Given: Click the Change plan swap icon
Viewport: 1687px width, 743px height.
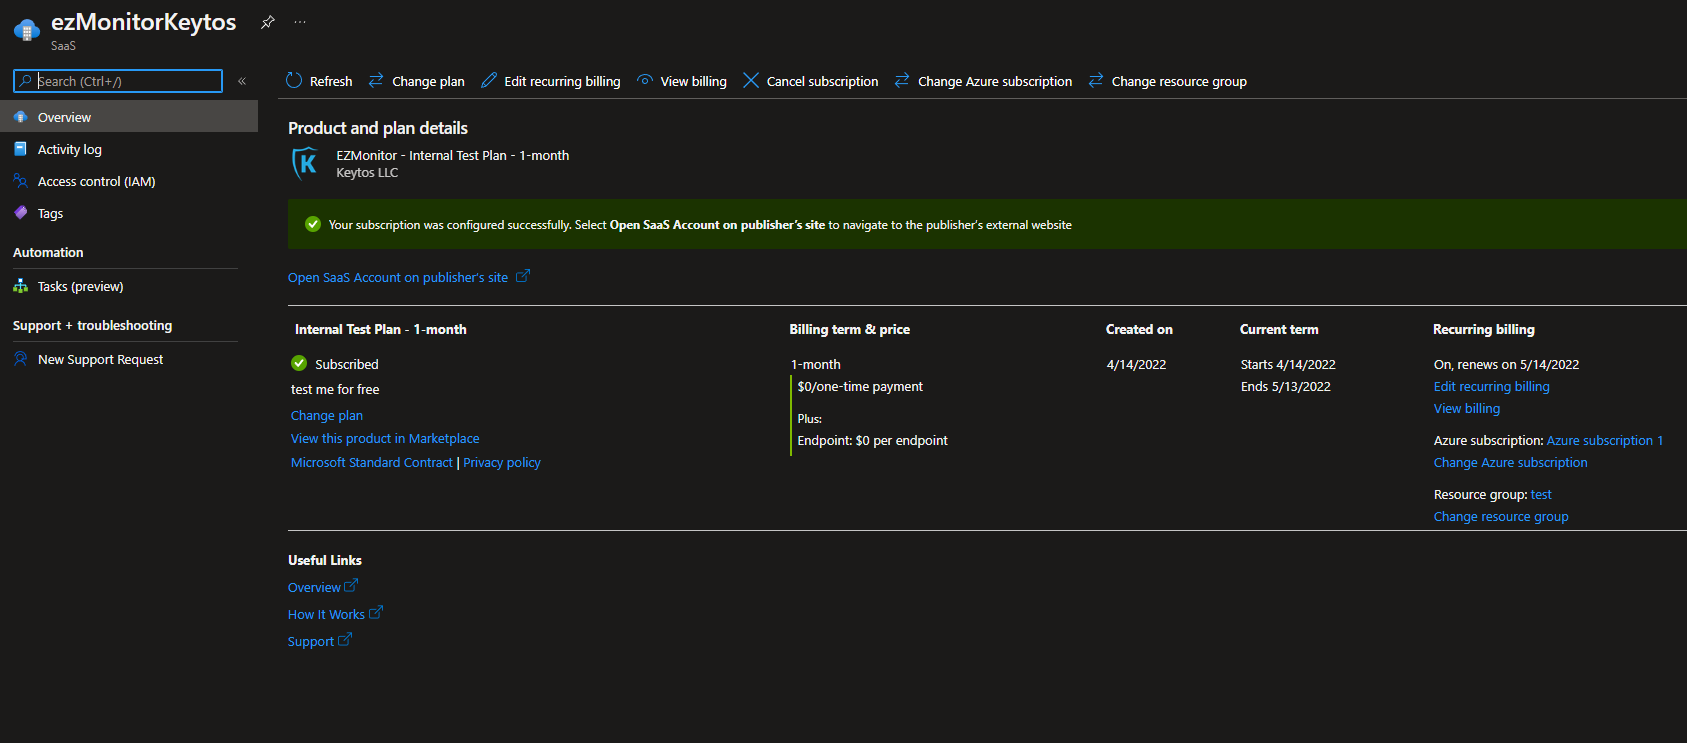Looking at the screenshot, I should coord(376,80).
